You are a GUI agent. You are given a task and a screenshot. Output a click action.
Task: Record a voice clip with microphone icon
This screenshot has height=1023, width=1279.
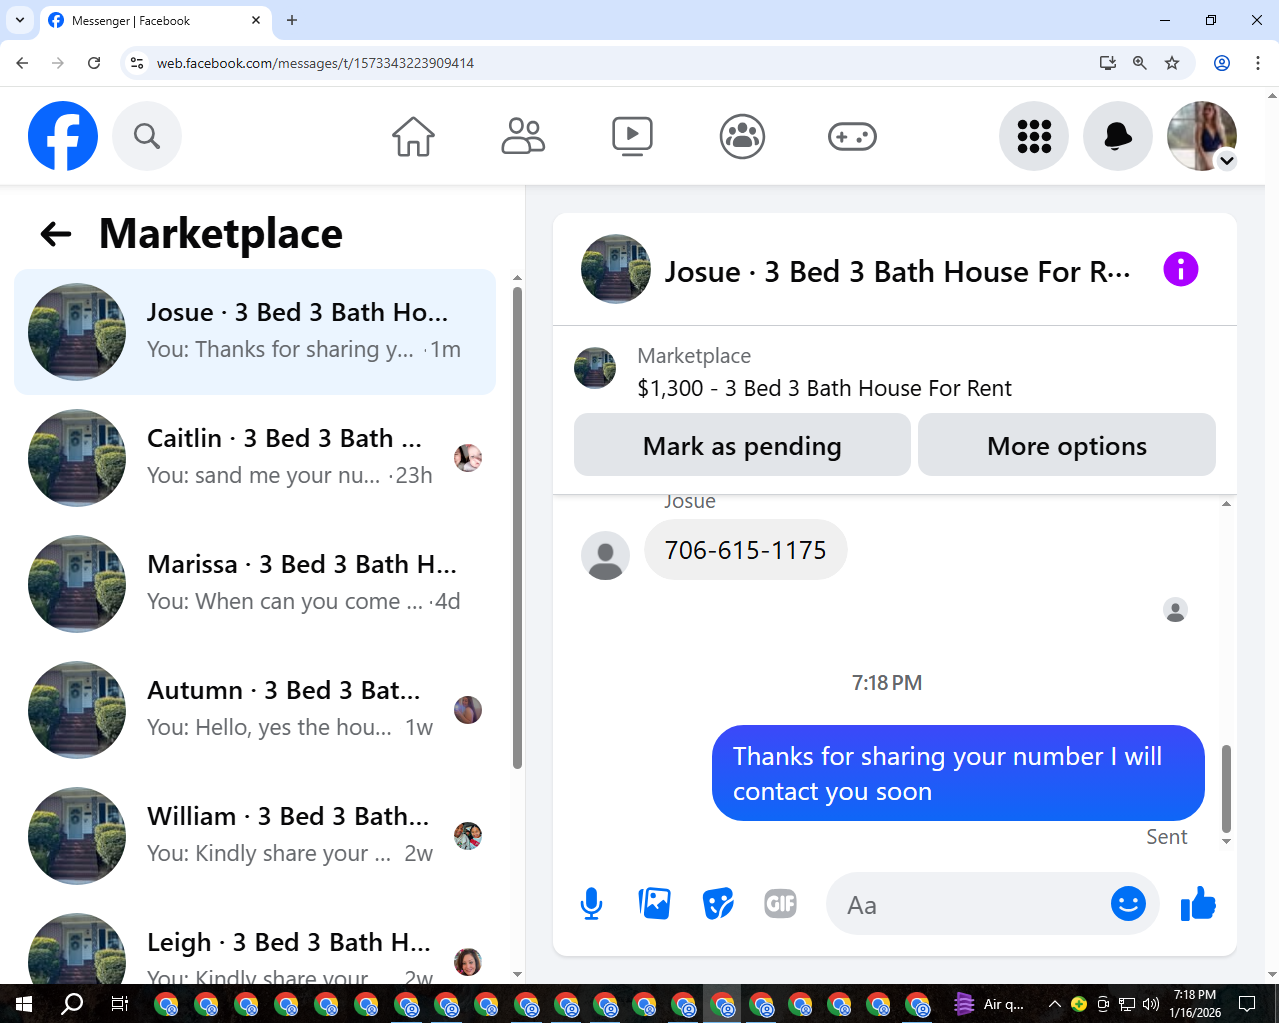(591, 904)
